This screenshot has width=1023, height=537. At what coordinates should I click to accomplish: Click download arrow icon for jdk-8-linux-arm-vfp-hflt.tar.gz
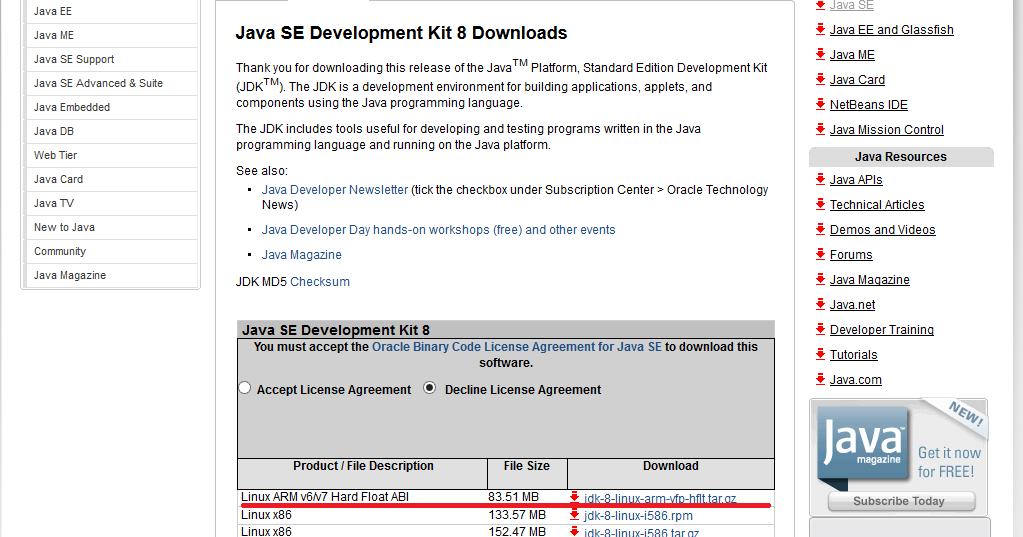[x=574, y=497]
